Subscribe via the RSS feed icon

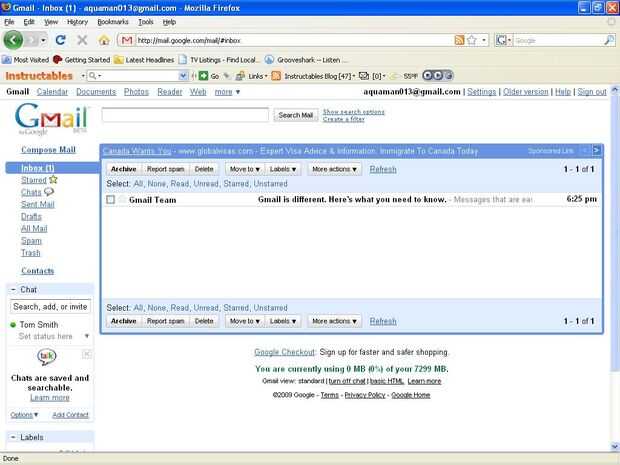(x=459, y=40)
